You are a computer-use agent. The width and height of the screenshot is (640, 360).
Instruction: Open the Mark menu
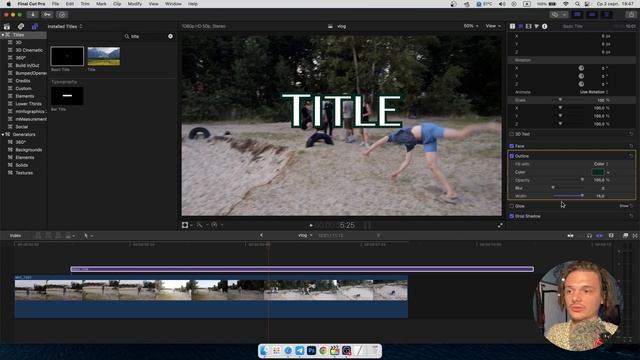(101, 4)
